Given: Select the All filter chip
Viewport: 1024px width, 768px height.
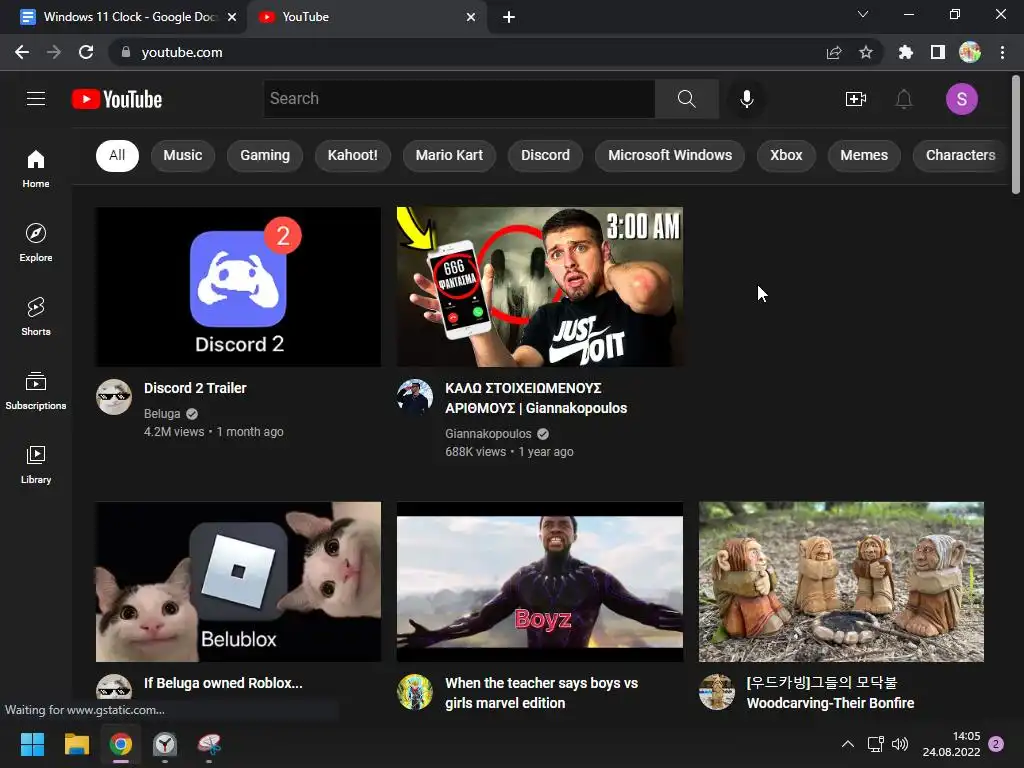Looking at the screenshot, I should tap(117, 155).
